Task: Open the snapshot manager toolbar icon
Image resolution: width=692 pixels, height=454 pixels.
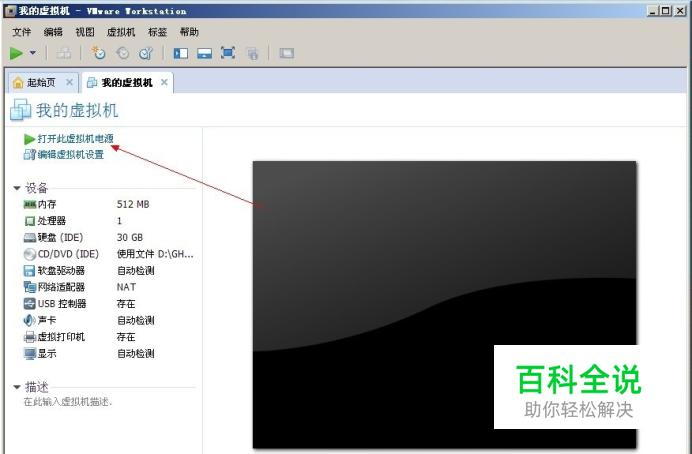Action: 146,53
